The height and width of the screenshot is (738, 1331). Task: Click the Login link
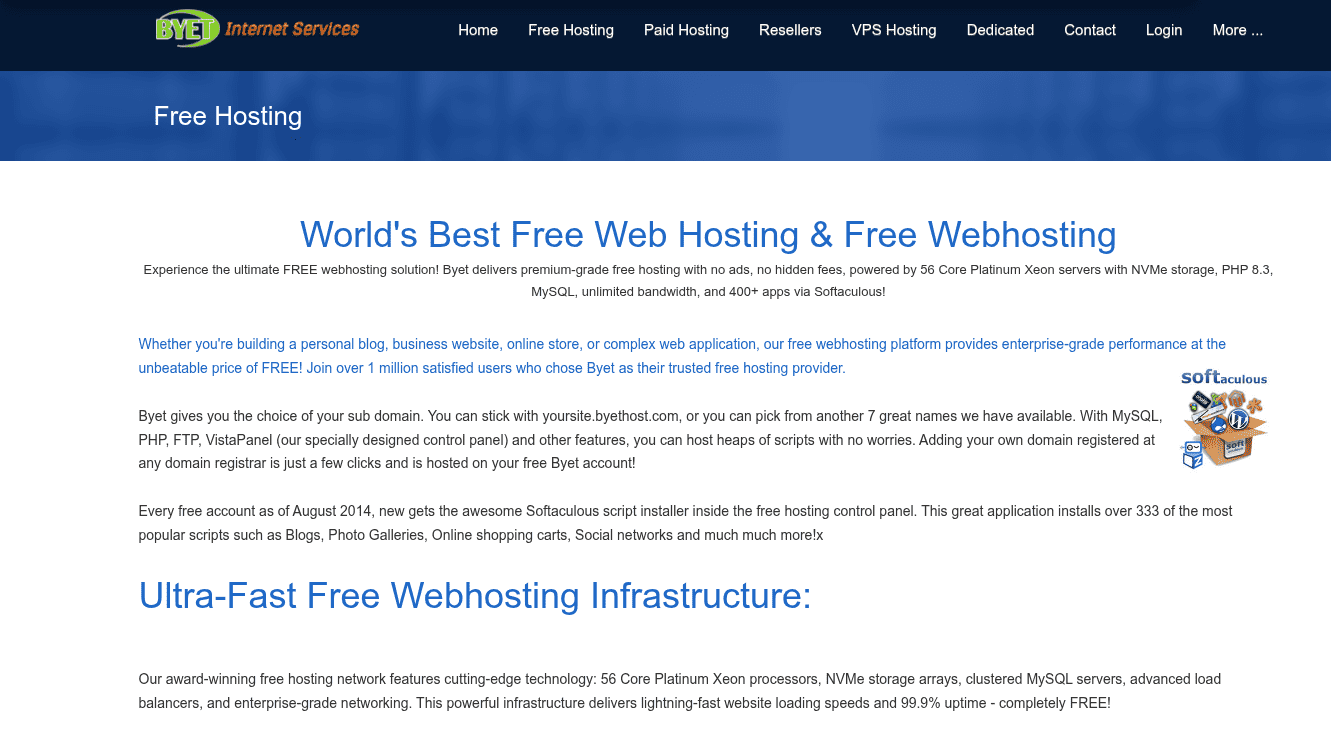tap(1164, 30)
